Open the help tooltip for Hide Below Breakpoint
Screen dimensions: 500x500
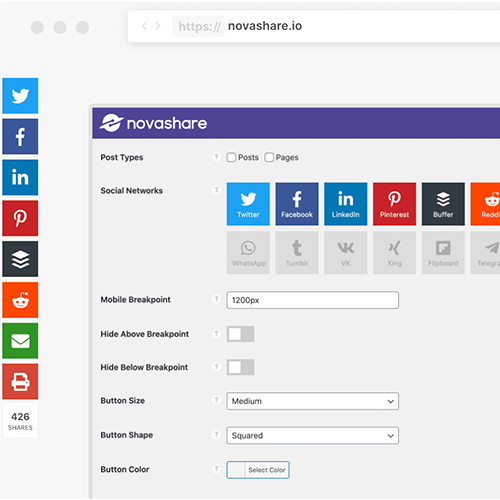pos(216,367)
